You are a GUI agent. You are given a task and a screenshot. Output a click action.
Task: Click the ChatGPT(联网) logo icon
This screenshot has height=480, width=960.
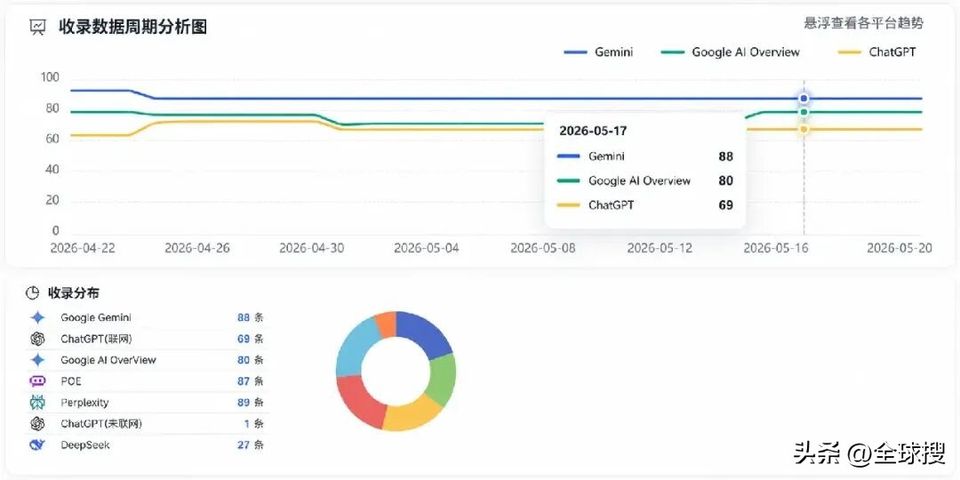point(38,339)
